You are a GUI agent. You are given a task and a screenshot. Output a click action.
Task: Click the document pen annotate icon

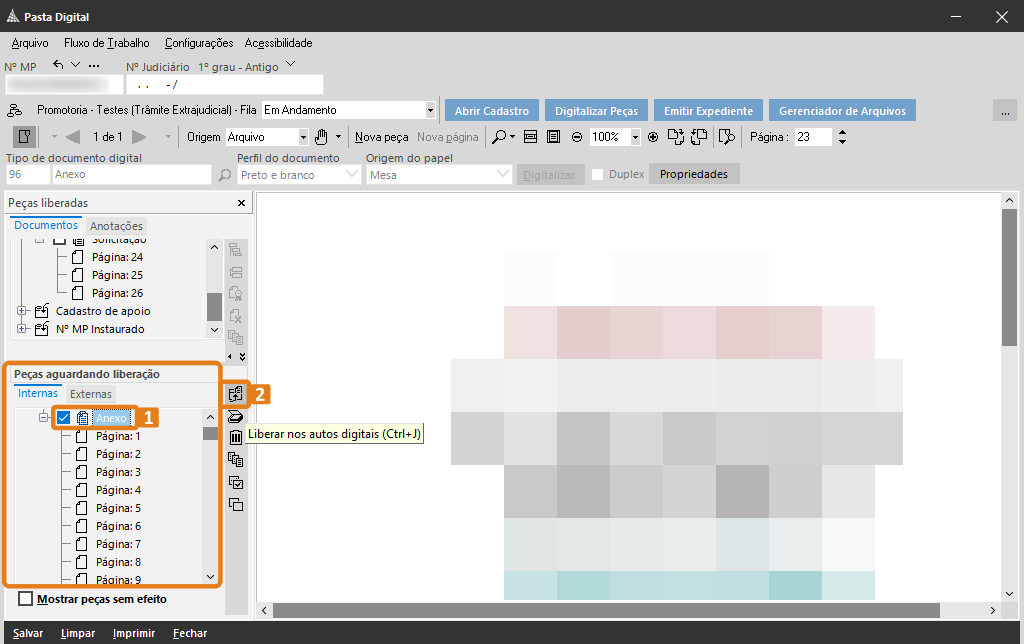(726, 137)
